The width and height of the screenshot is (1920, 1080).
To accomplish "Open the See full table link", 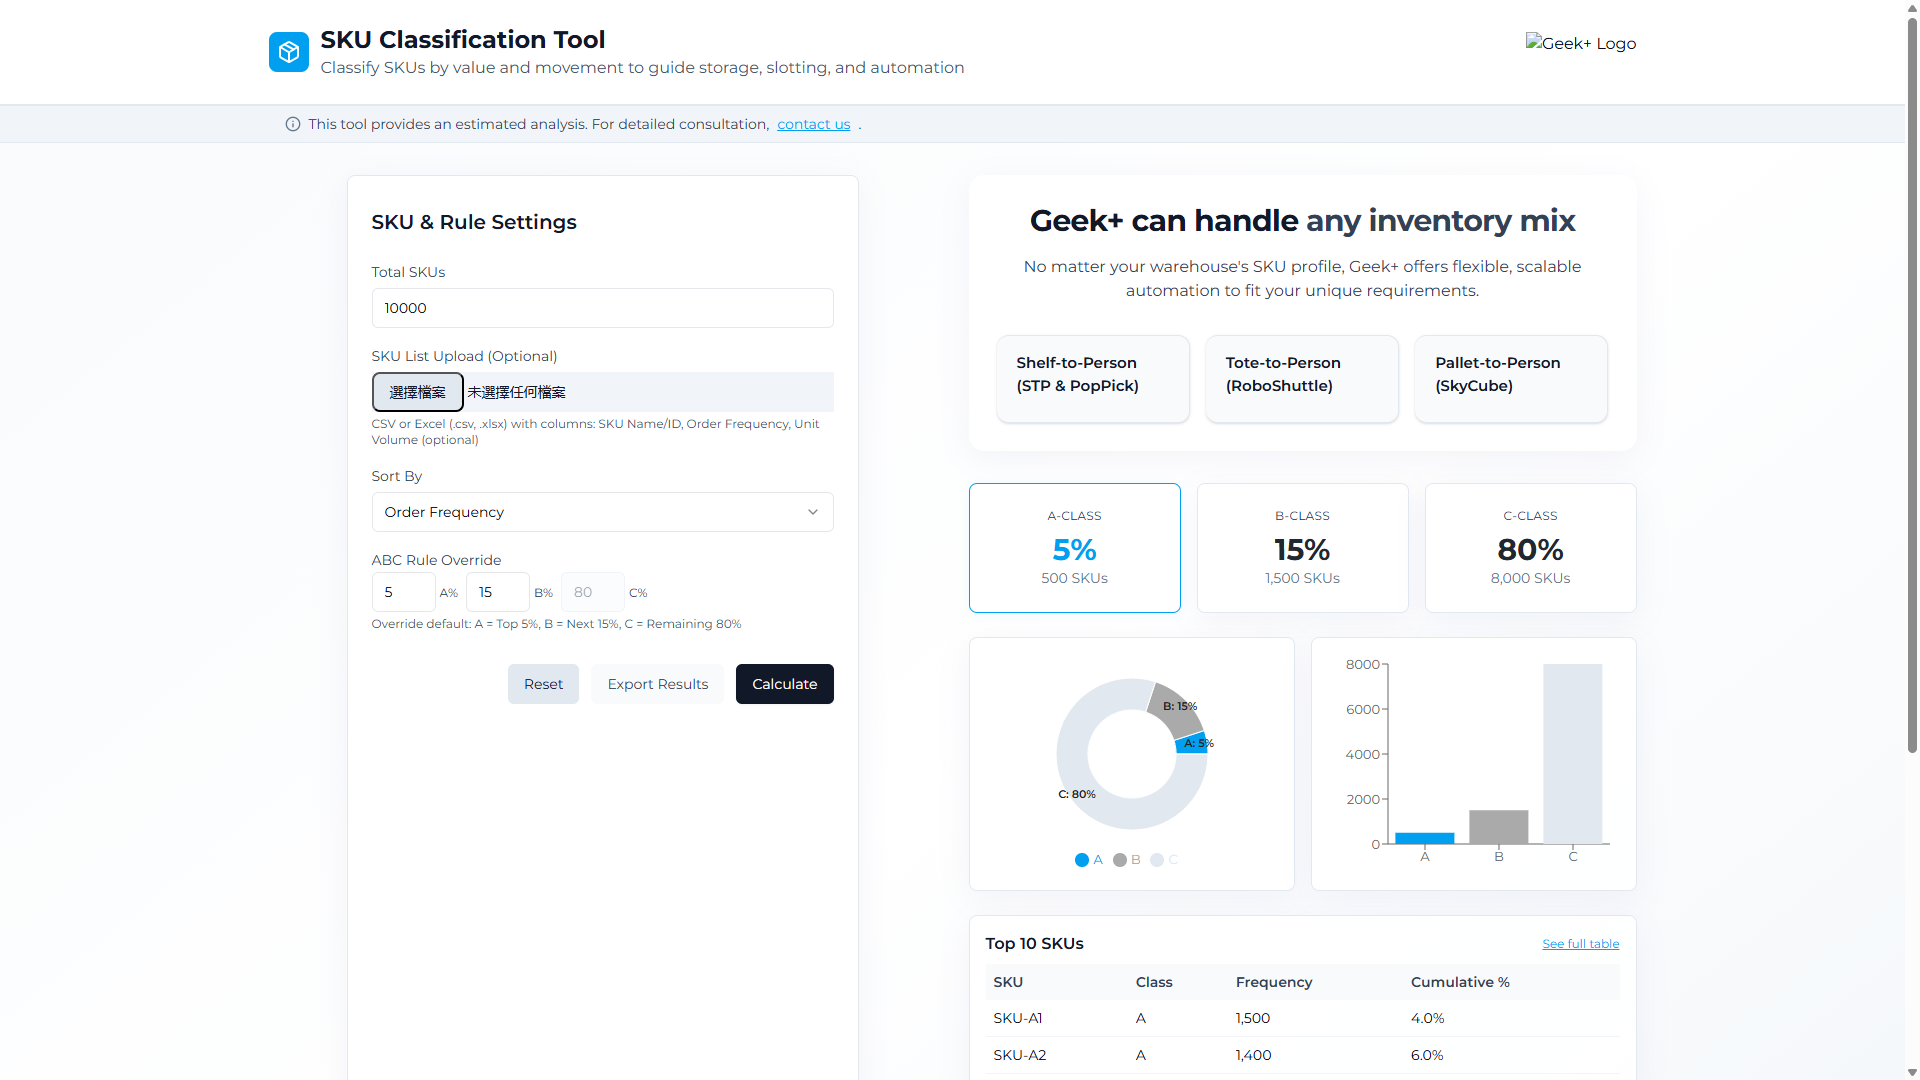I will 1580,943.
